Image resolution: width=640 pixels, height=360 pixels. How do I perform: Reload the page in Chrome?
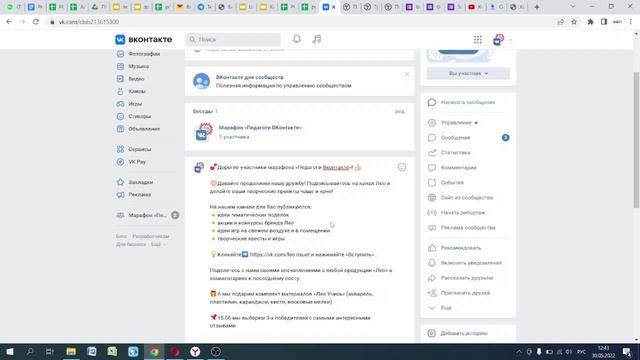(36, 22)
